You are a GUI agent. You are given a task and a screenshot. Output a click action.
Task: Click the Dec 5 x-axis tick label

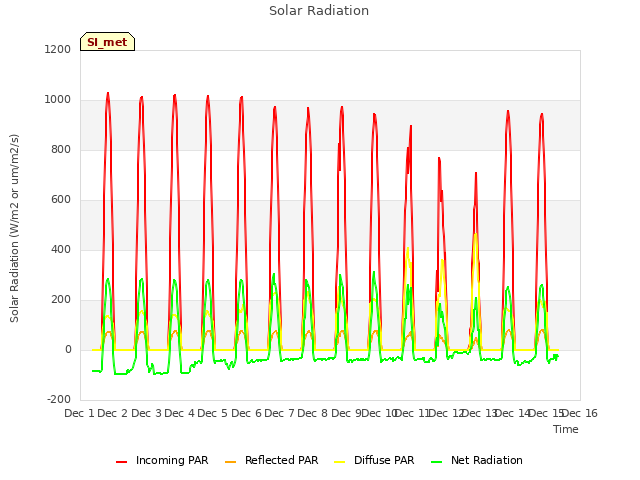click(x=212, y=413)
